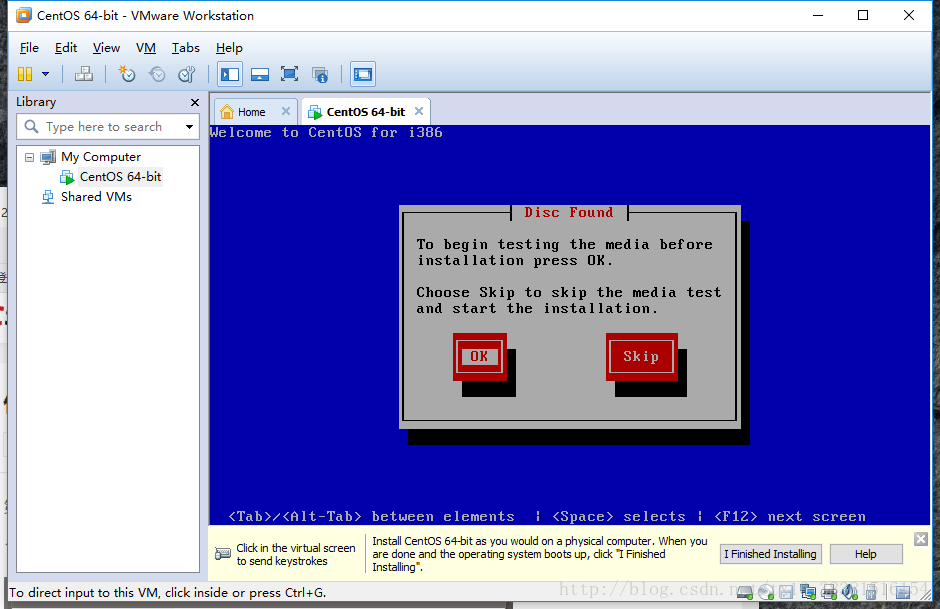Click the network adapter status icon
The width and height of the screenshot is (940, 609).
808,592
